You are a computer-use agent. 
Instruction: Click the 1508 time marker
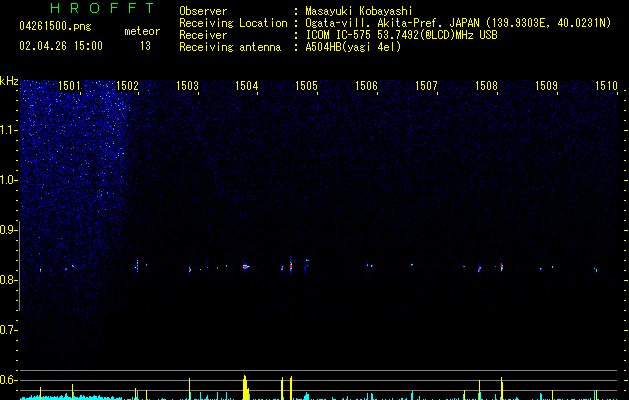coord(486,86)
